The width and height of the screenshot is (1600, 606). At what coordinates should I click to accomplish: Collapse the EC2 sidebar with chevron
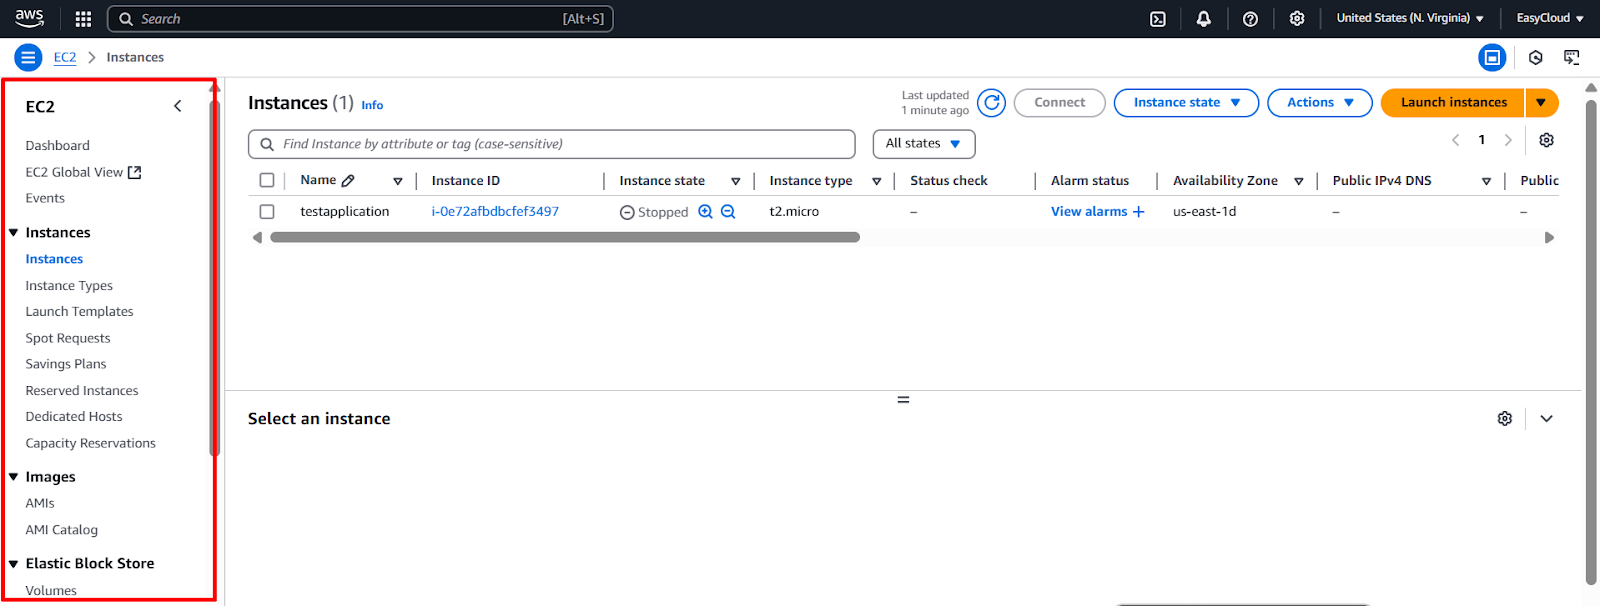pos(178,106)
